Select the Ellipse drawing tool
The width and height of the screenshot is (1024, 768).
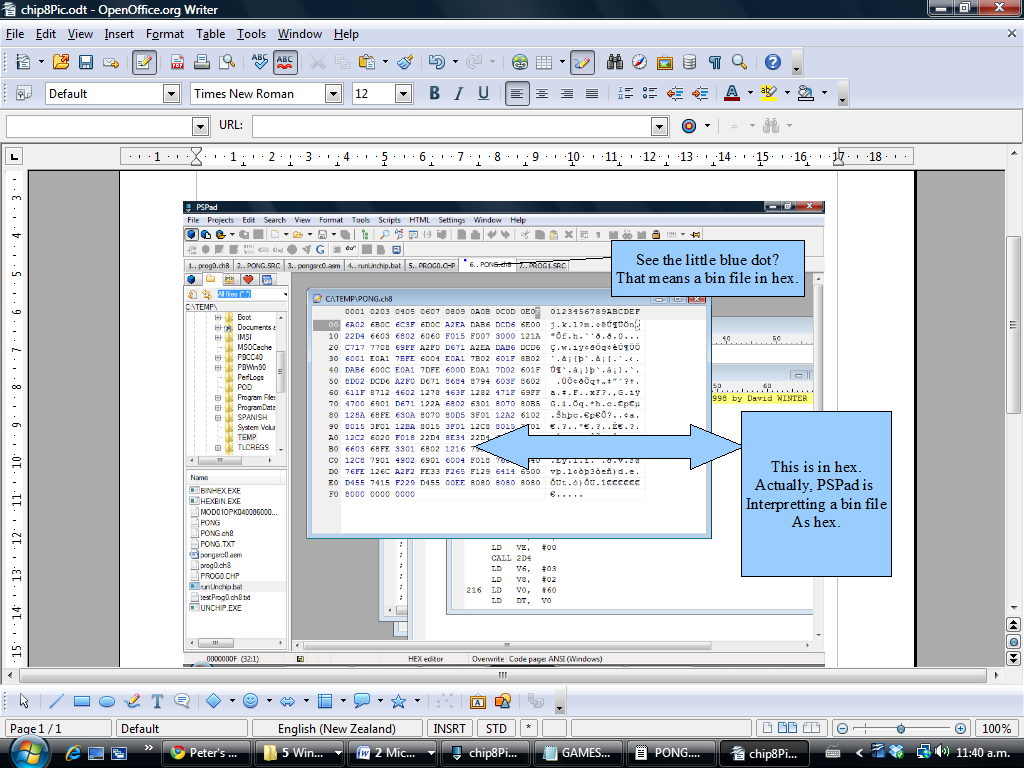106,701
